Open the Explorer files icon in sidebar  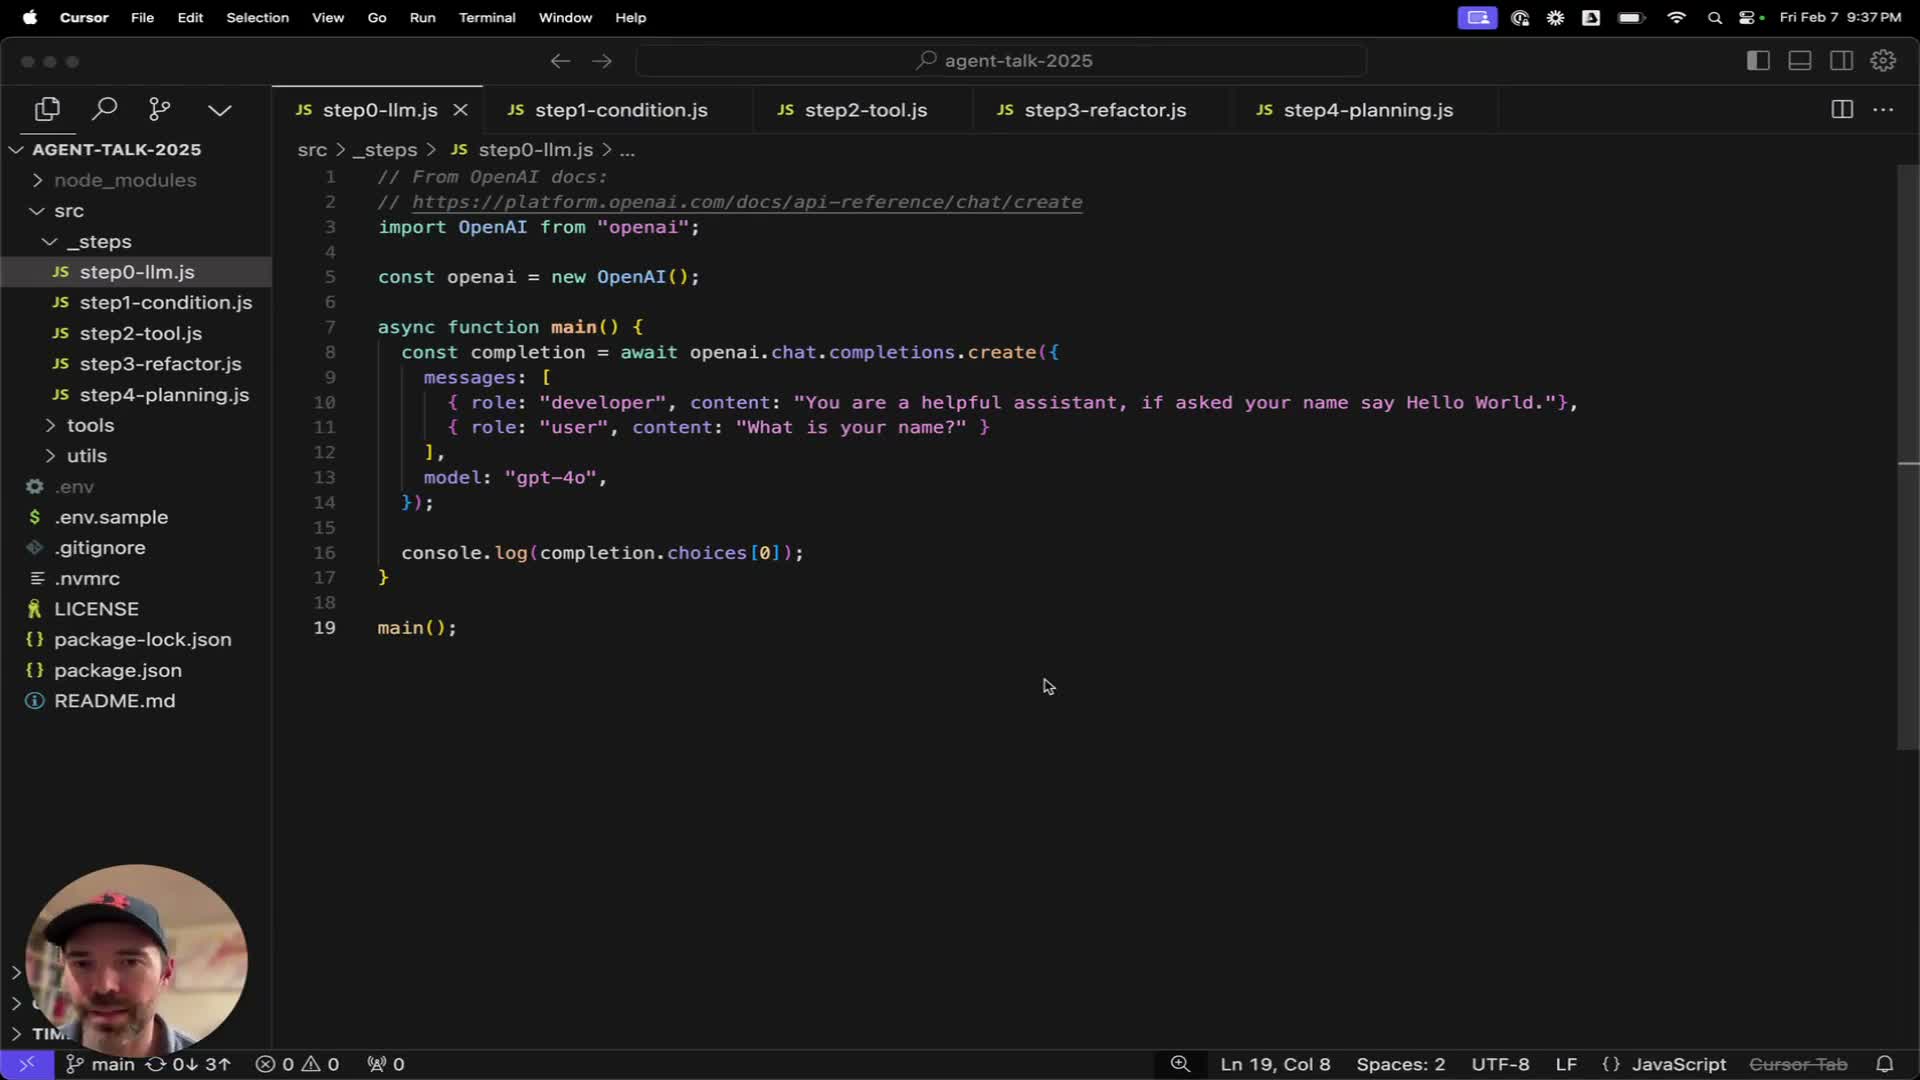pos(47,109)
